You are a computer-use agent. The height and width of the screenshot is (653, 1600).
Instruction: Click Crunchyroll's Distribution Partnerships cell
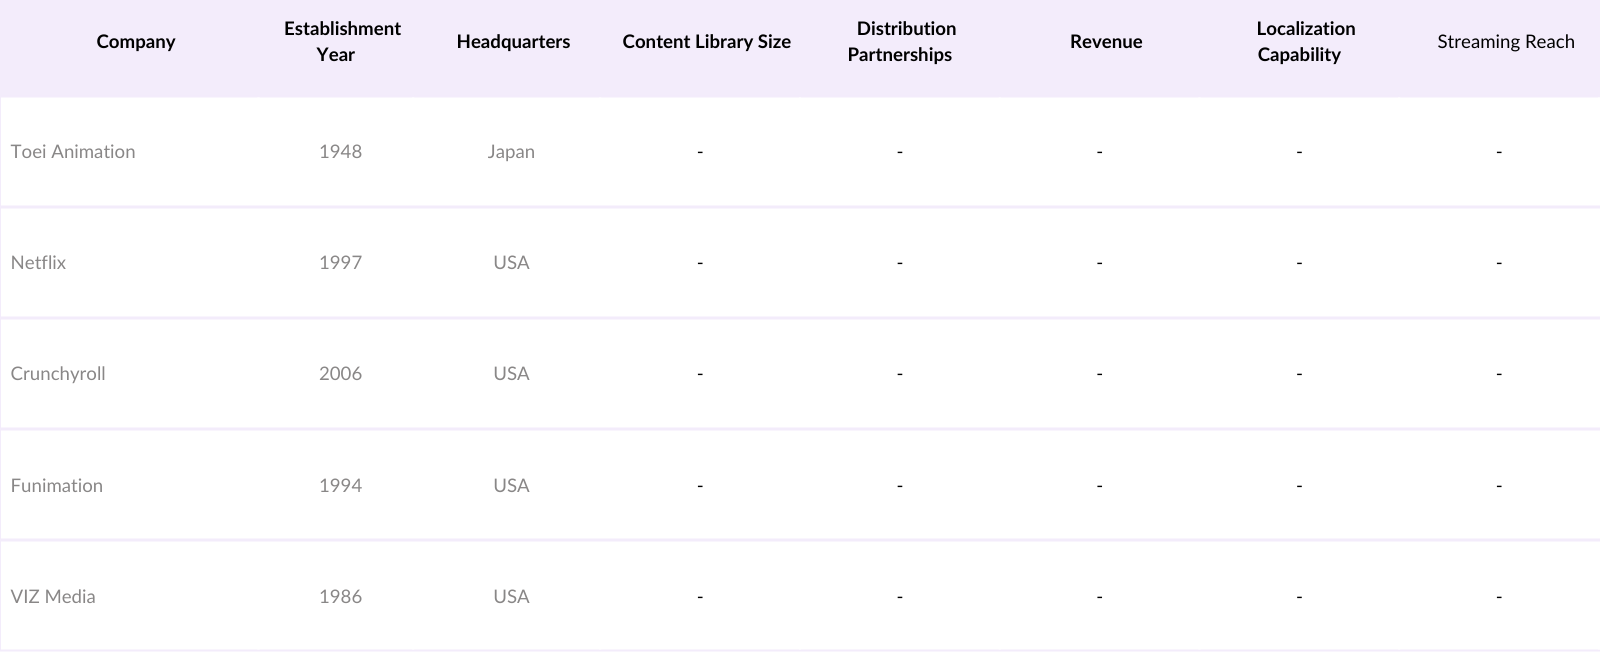pyautogui.click(x=900, y=374)
